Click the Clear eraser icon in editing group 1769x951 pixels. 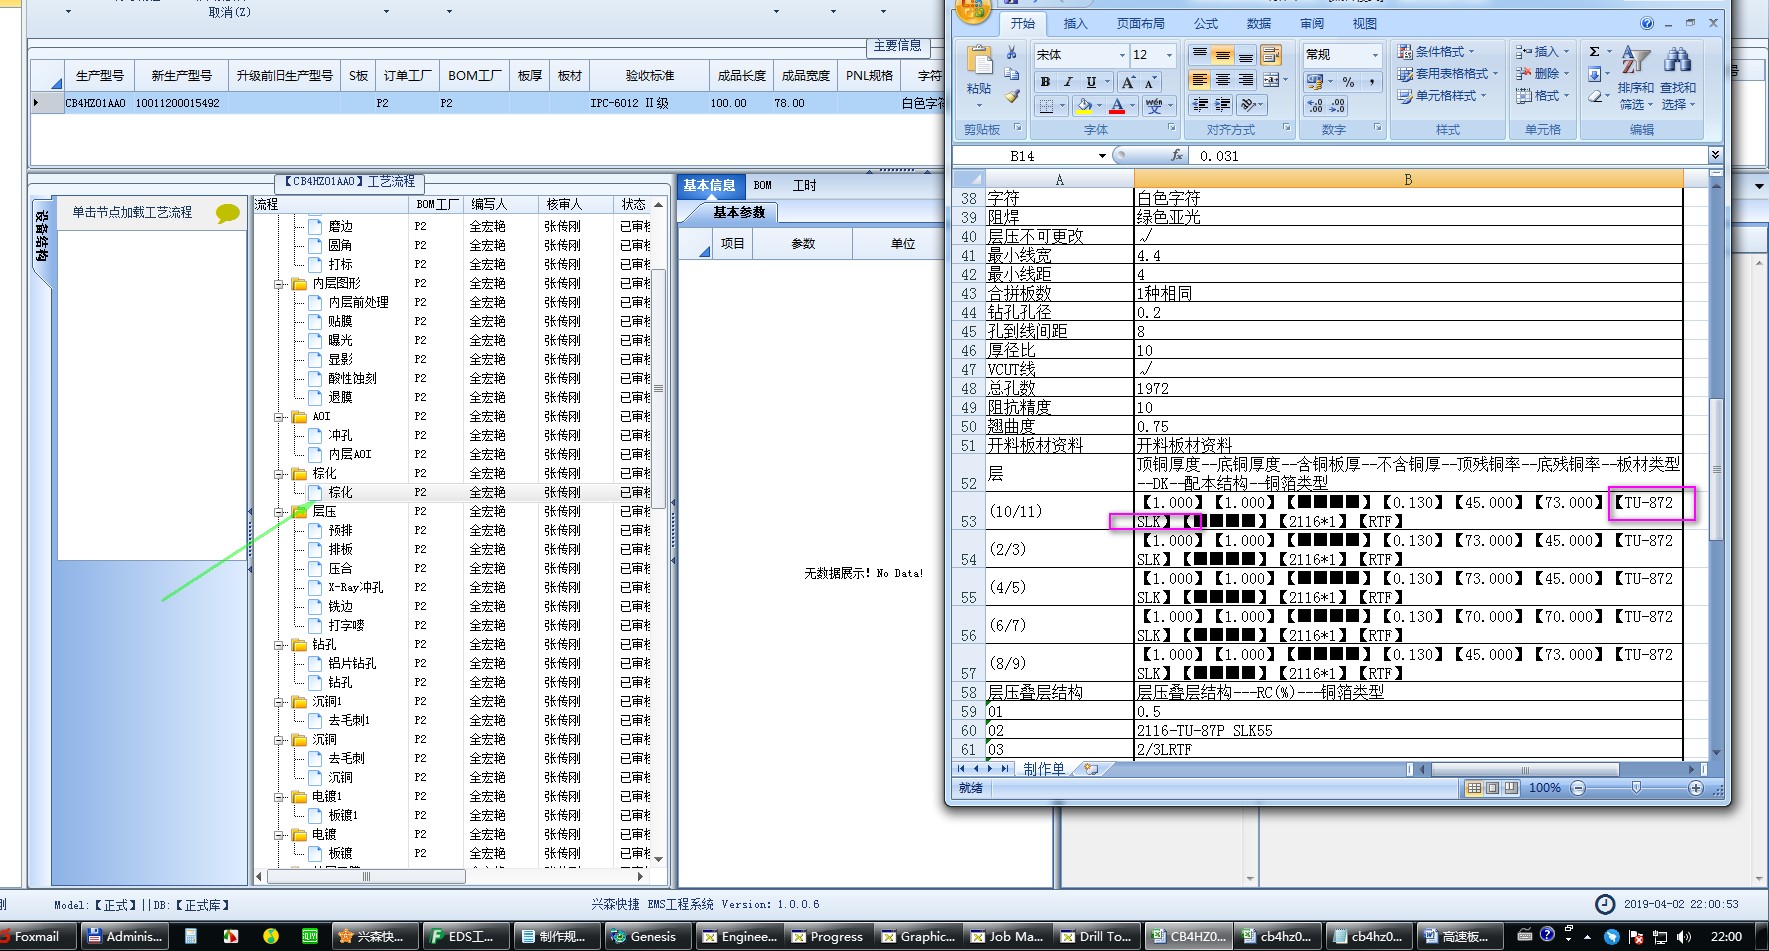(x=1594, y=96)
